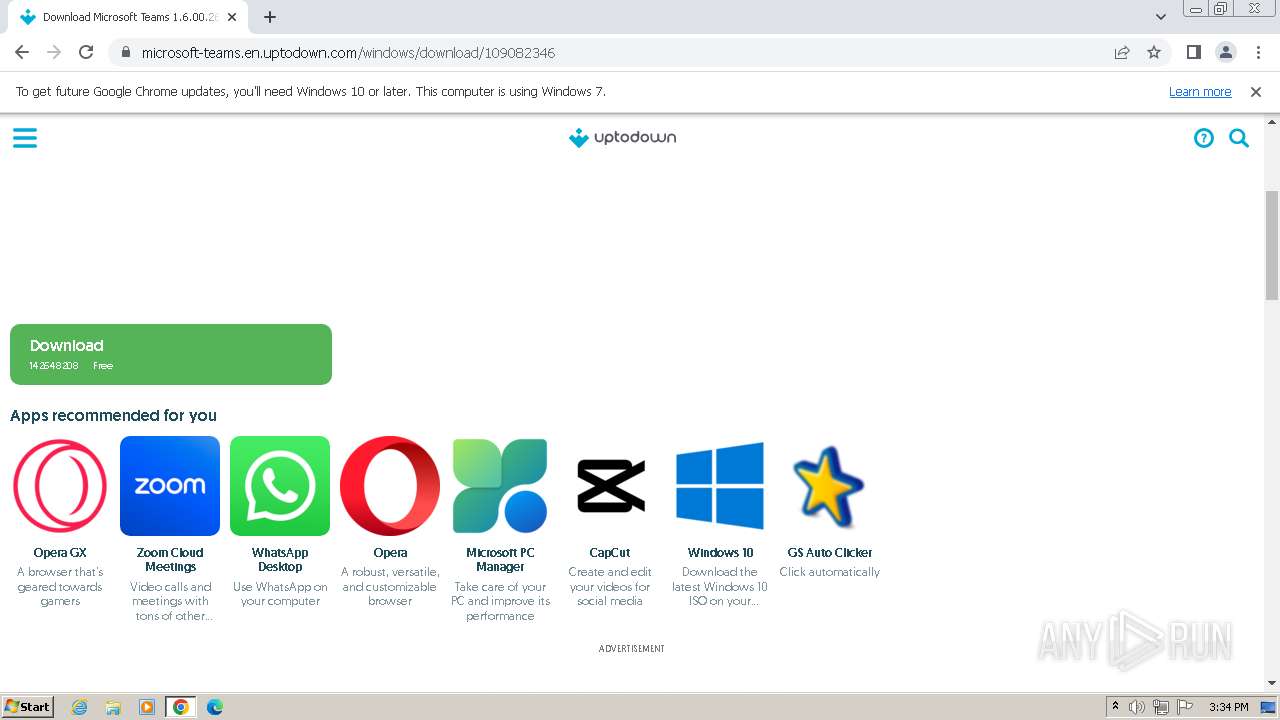This screenshot has height=720, width=1280.
Task: Open the Uptodown search icon
Action: (1239, 138)
